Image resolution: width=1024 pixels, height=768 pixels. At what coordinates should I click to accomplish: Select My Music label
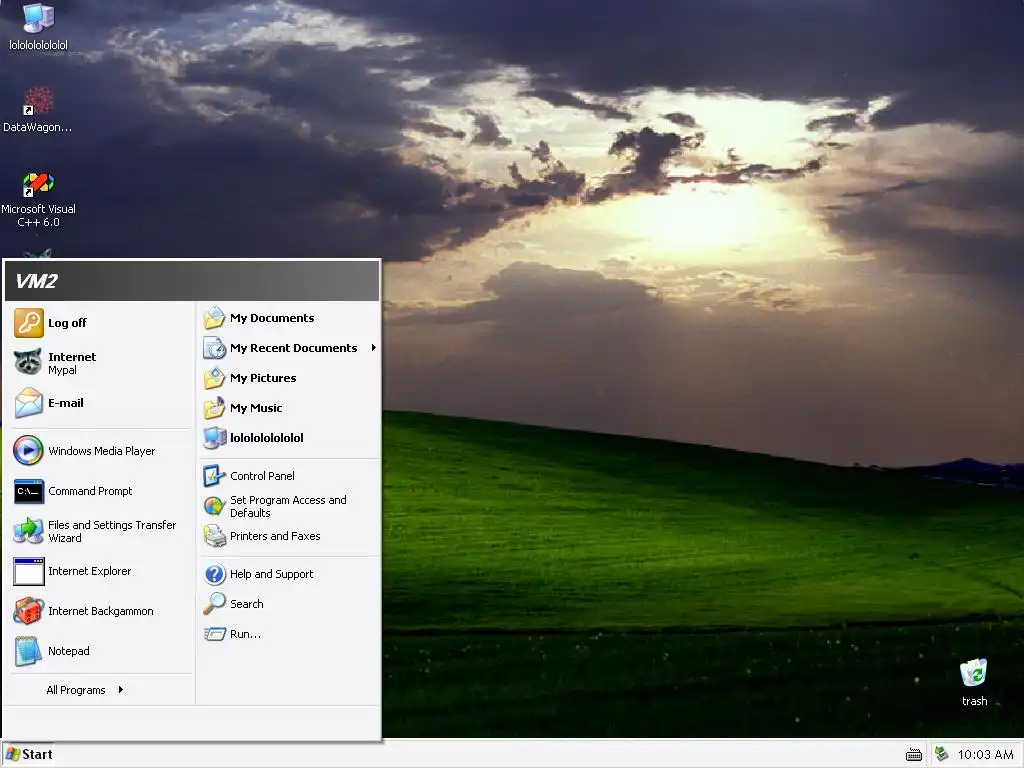click(256, 408)
